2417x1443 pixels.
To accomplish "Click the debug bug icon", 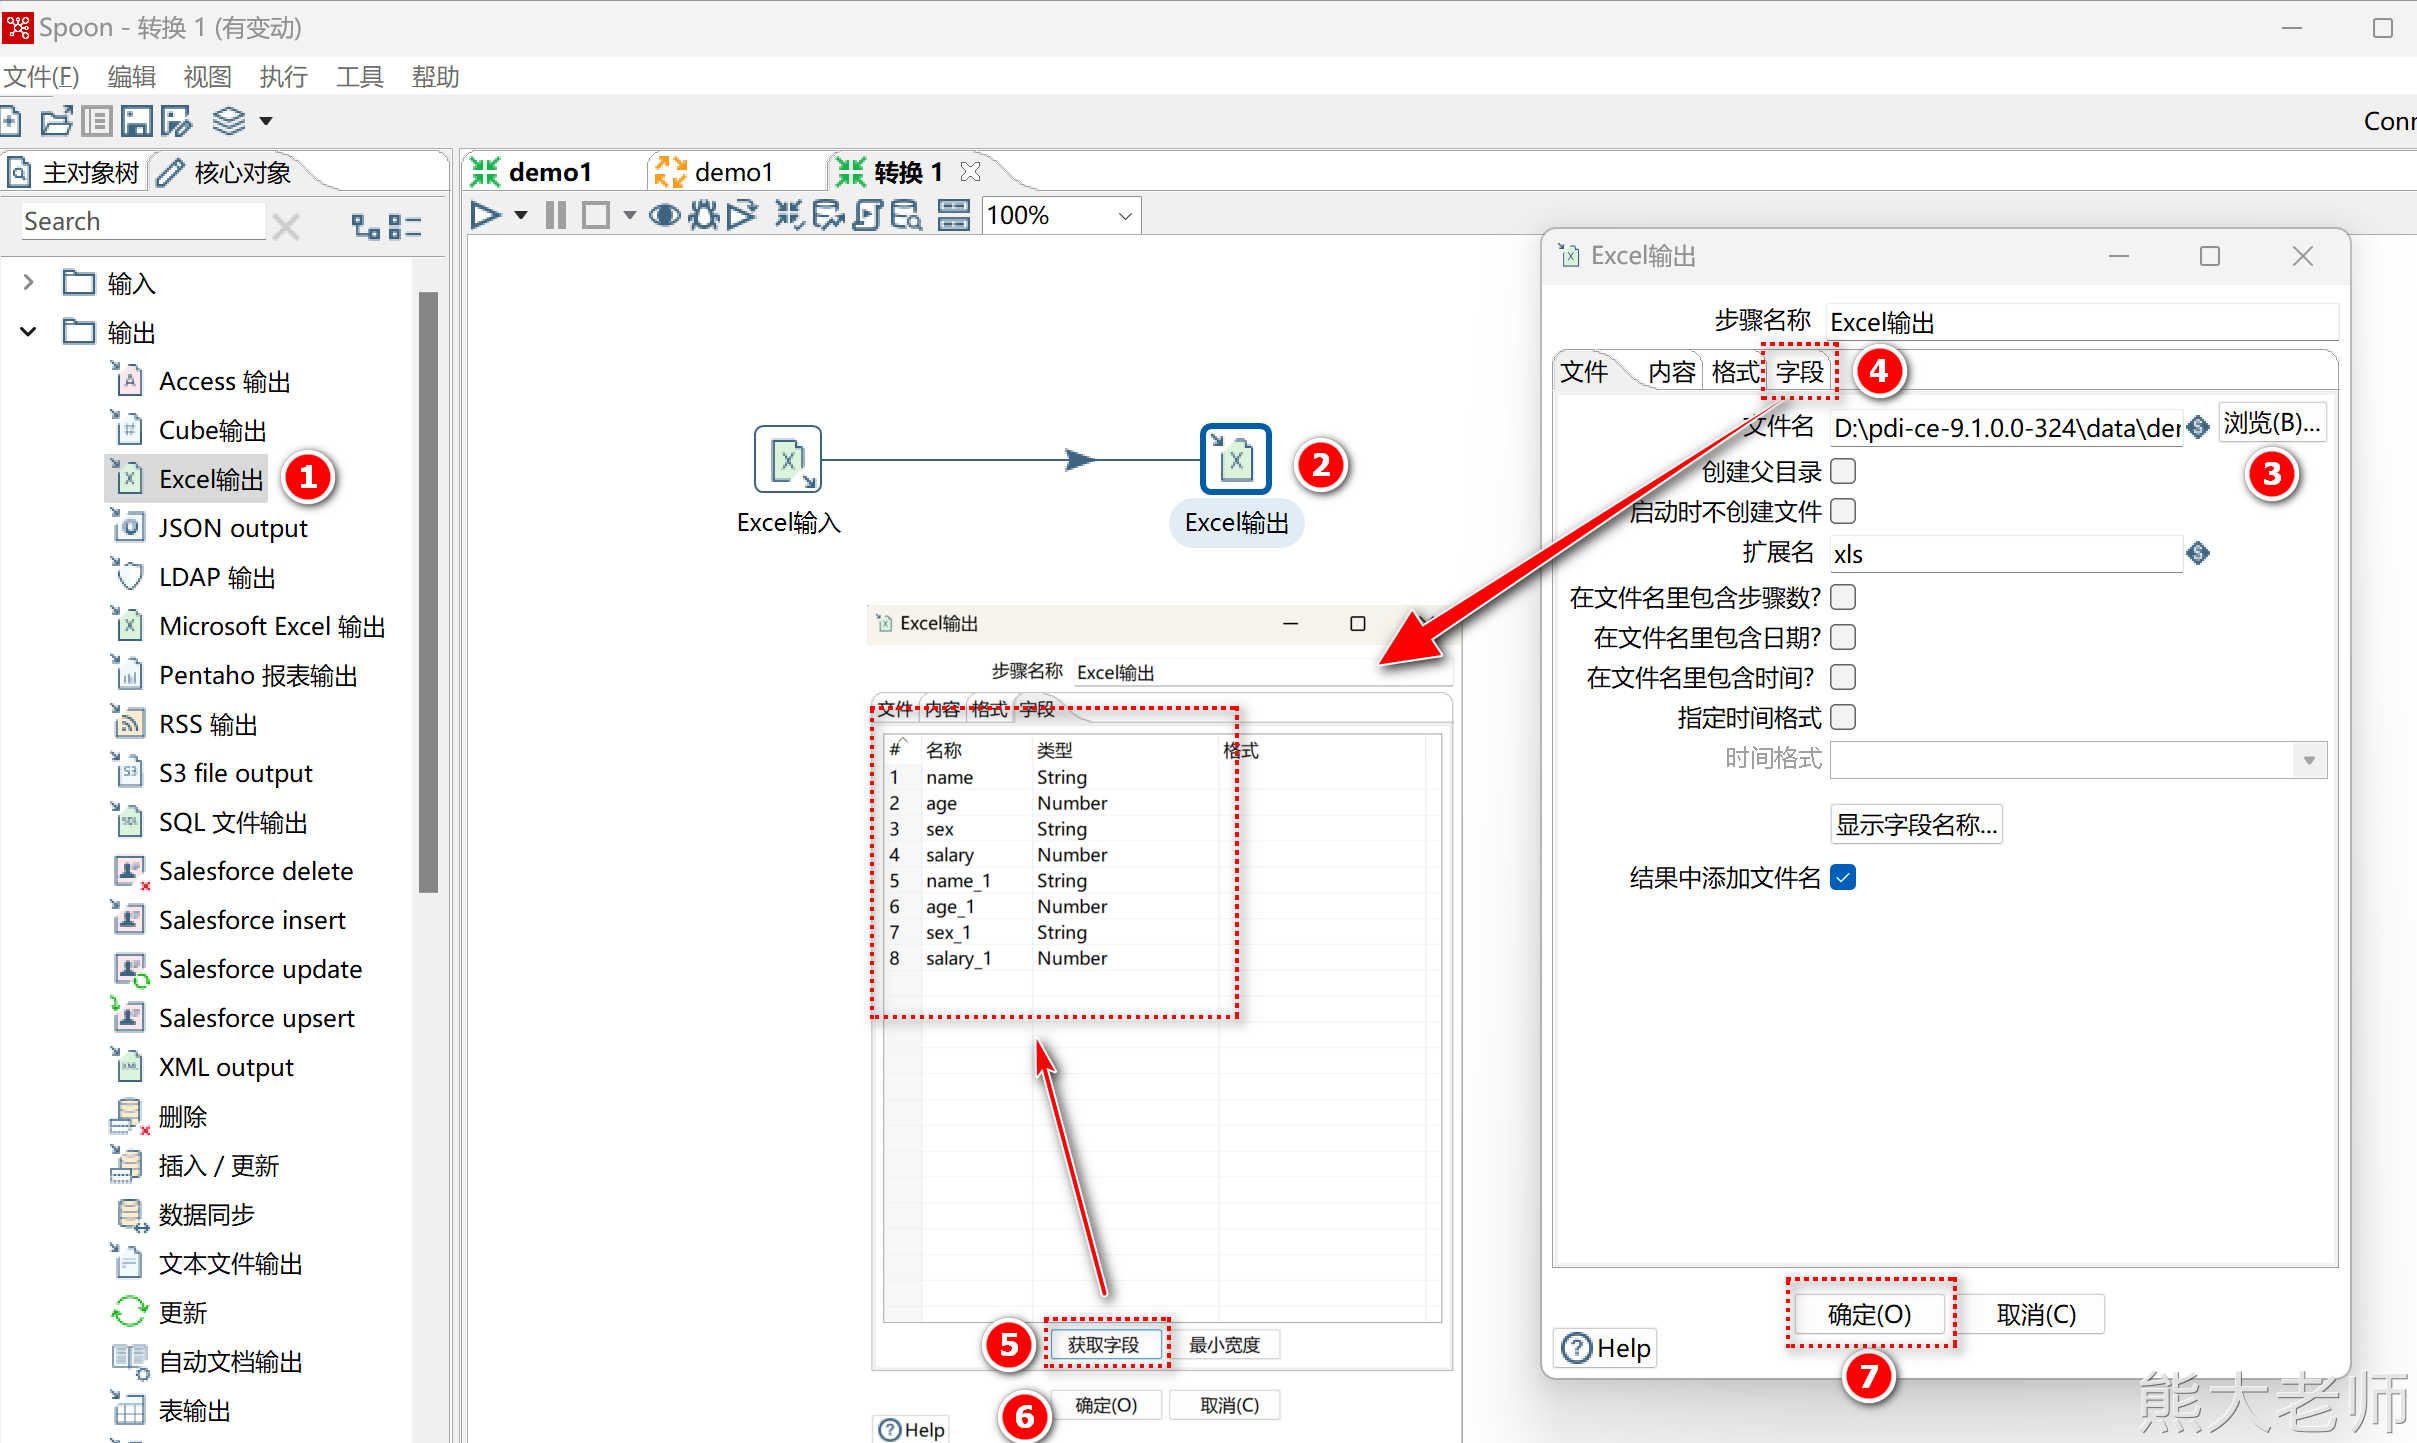I will (703, 215).
